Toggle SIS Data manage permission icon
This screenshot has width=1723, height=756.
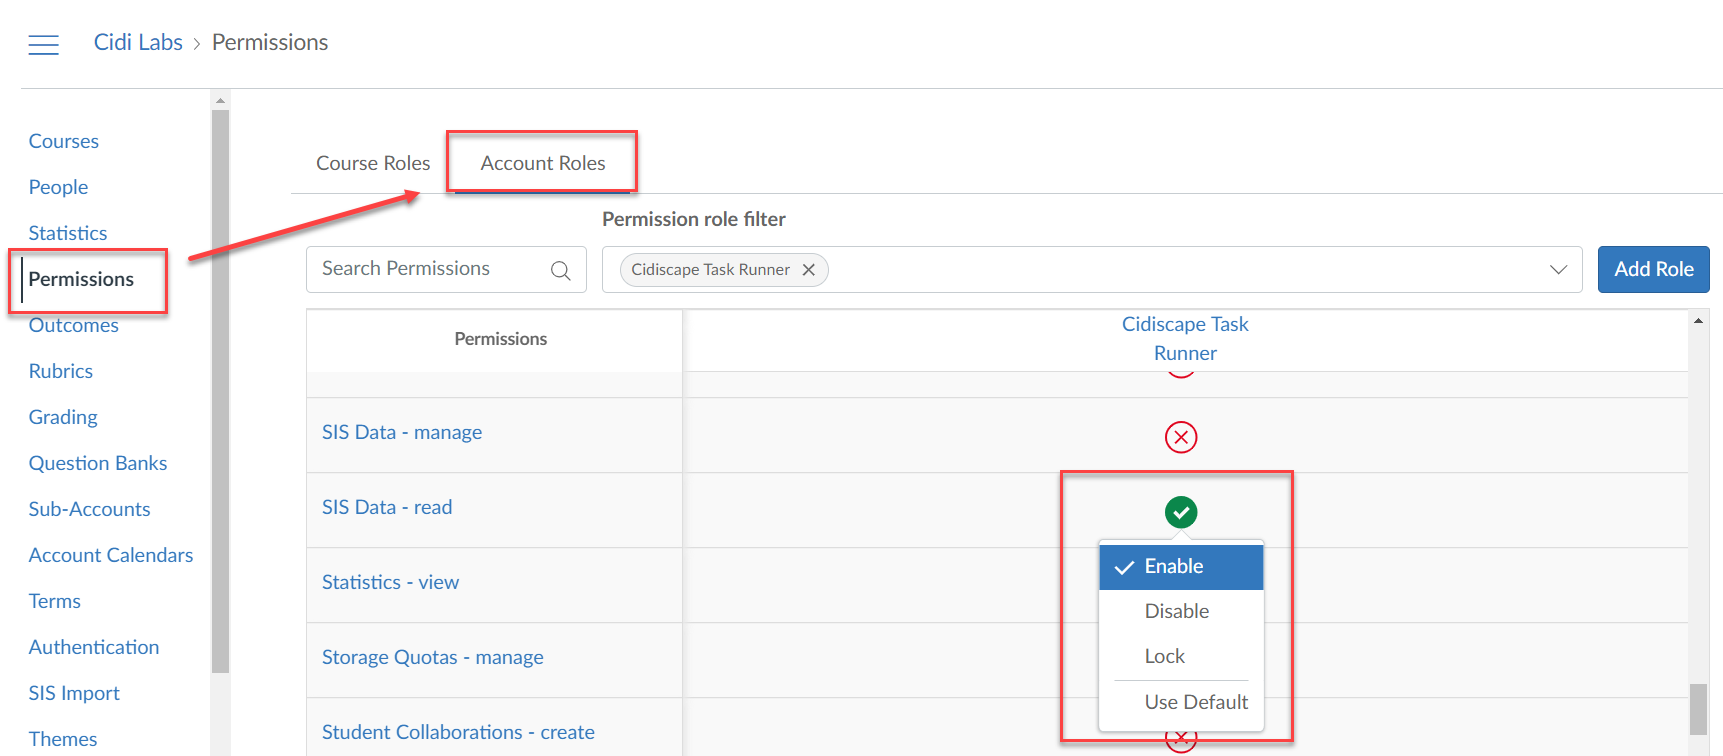1180,437
